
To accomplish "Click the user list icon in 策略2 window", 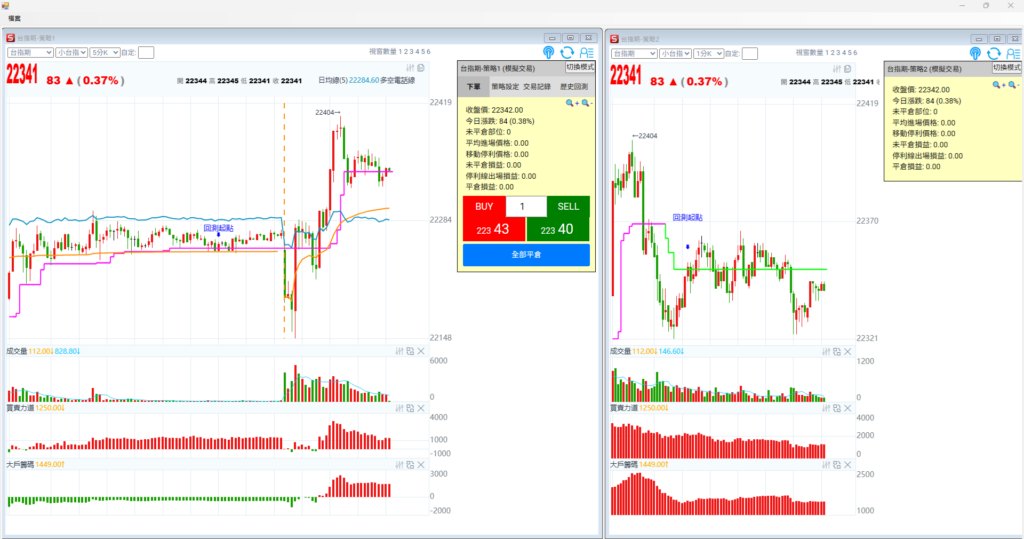I will coord(1013,54).
